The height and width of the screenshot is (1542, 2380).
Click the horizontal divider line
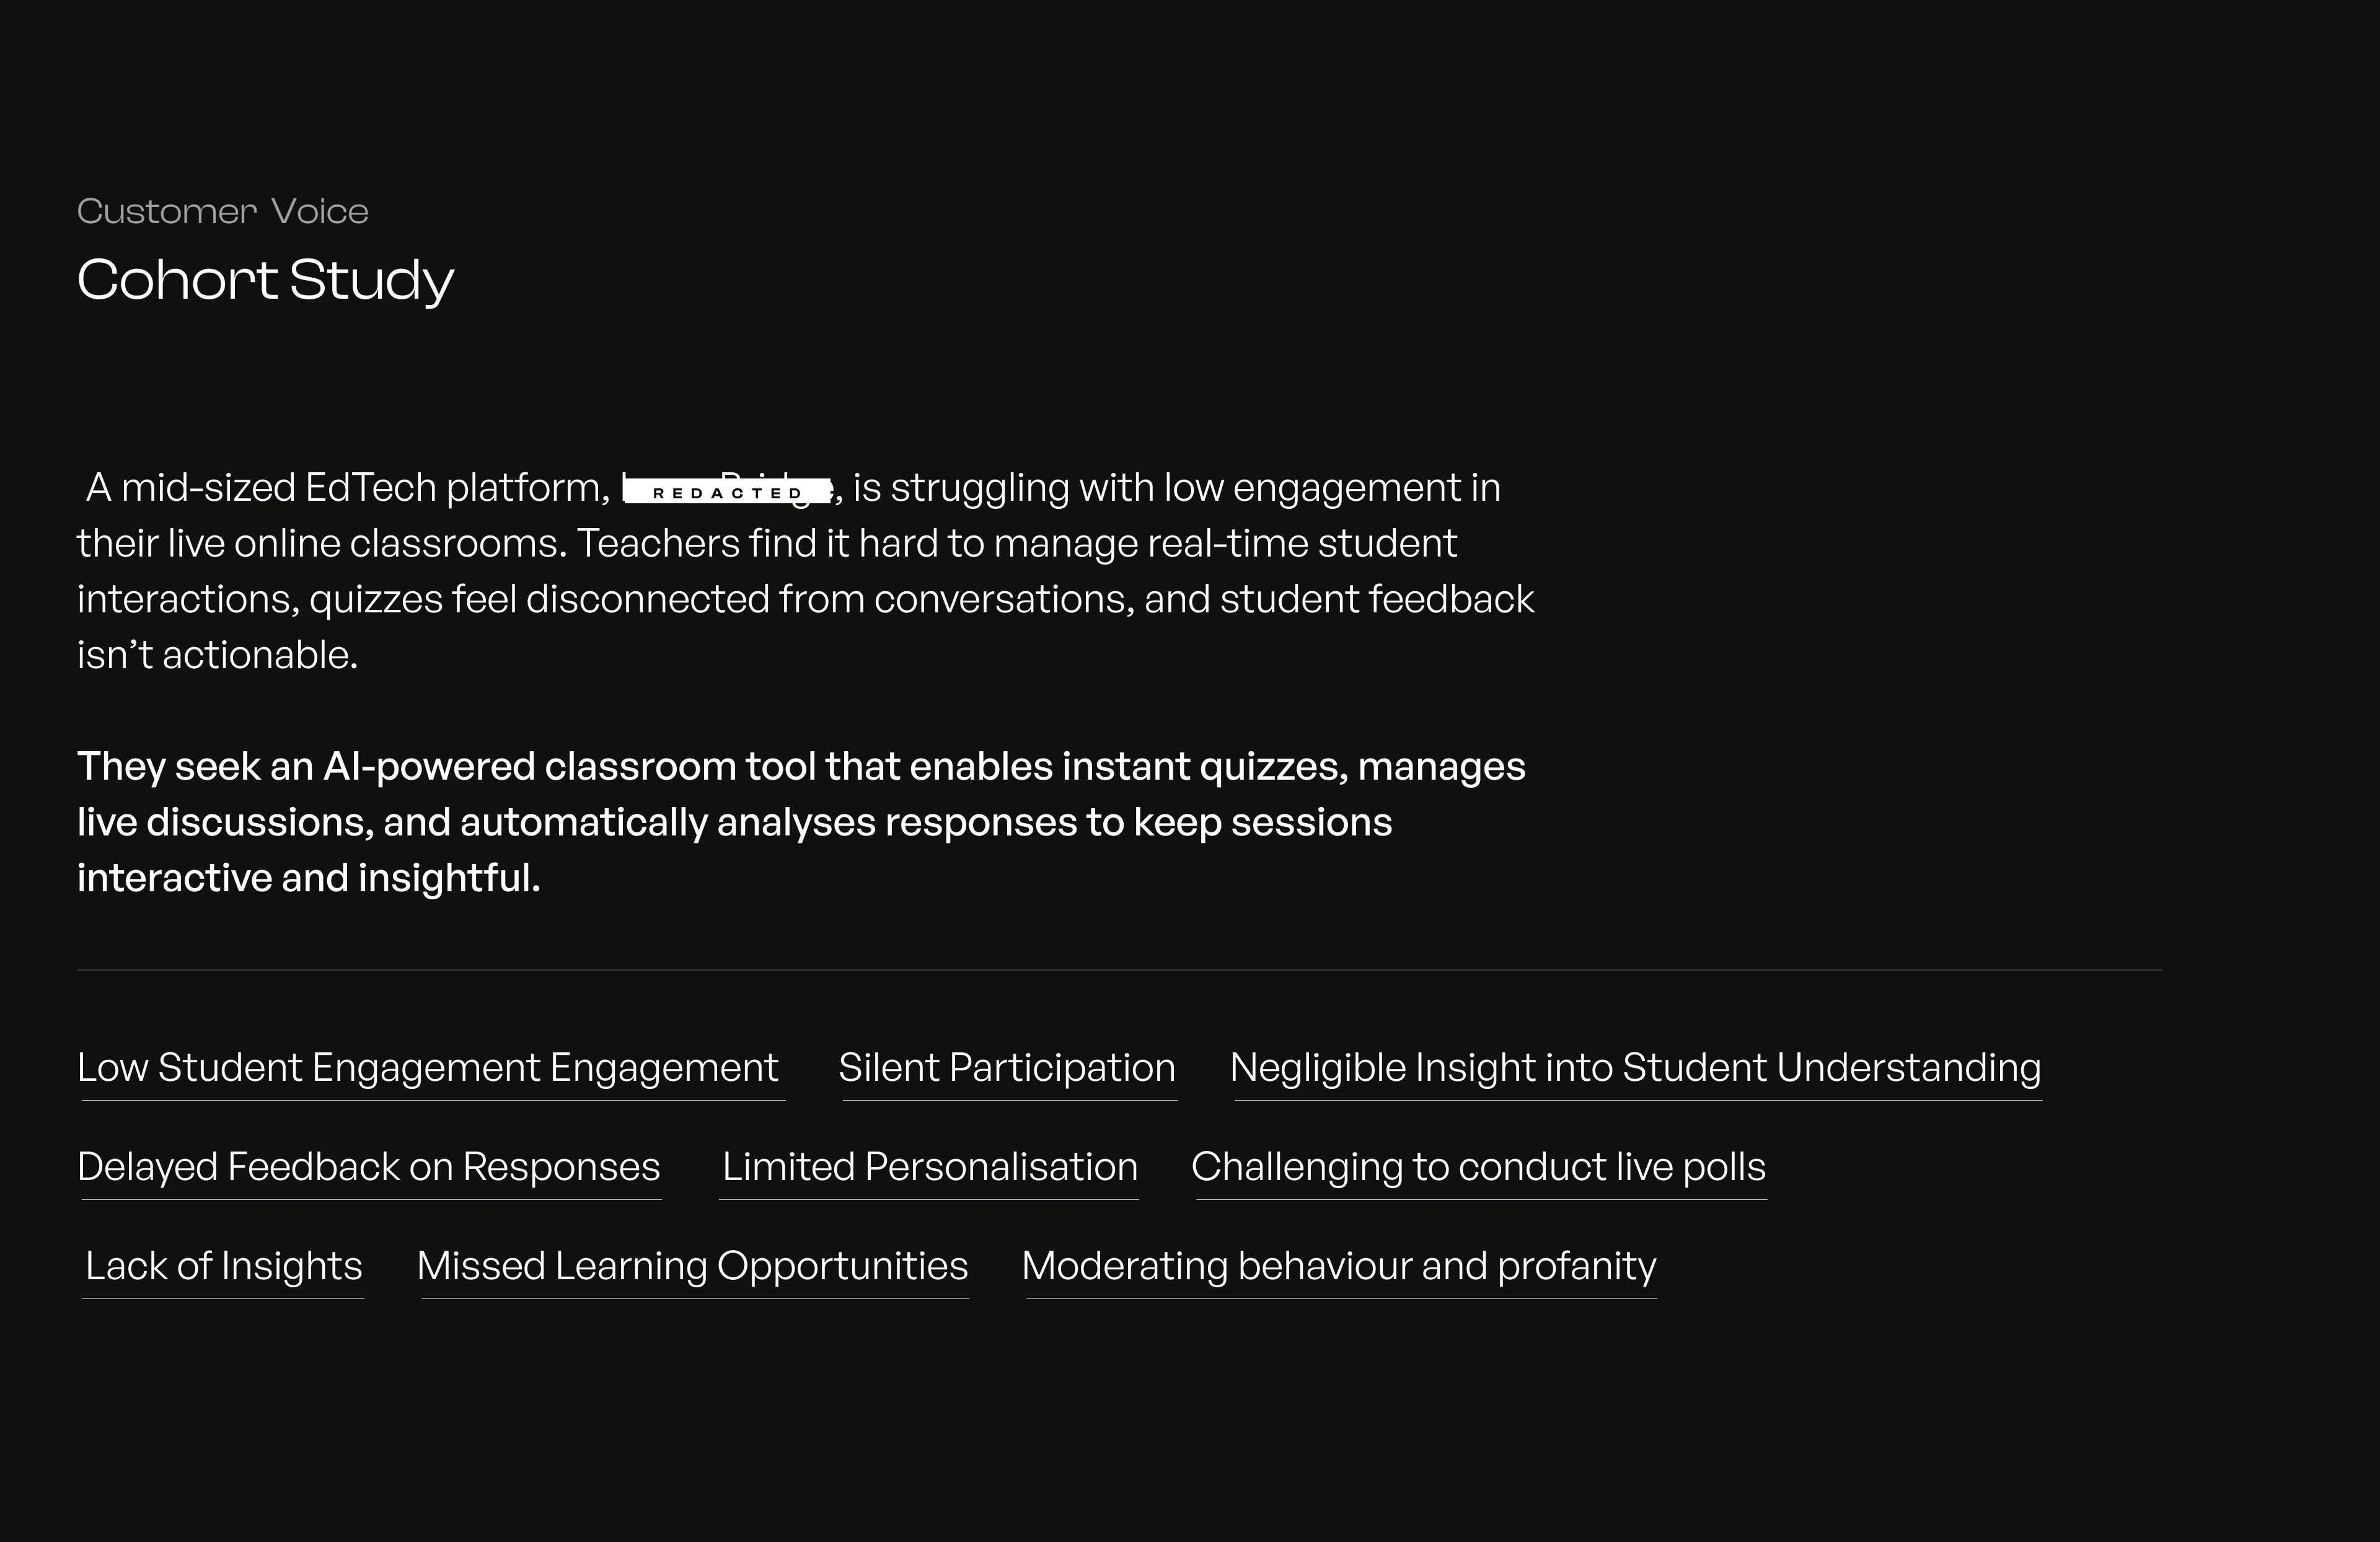point(1119,970)
